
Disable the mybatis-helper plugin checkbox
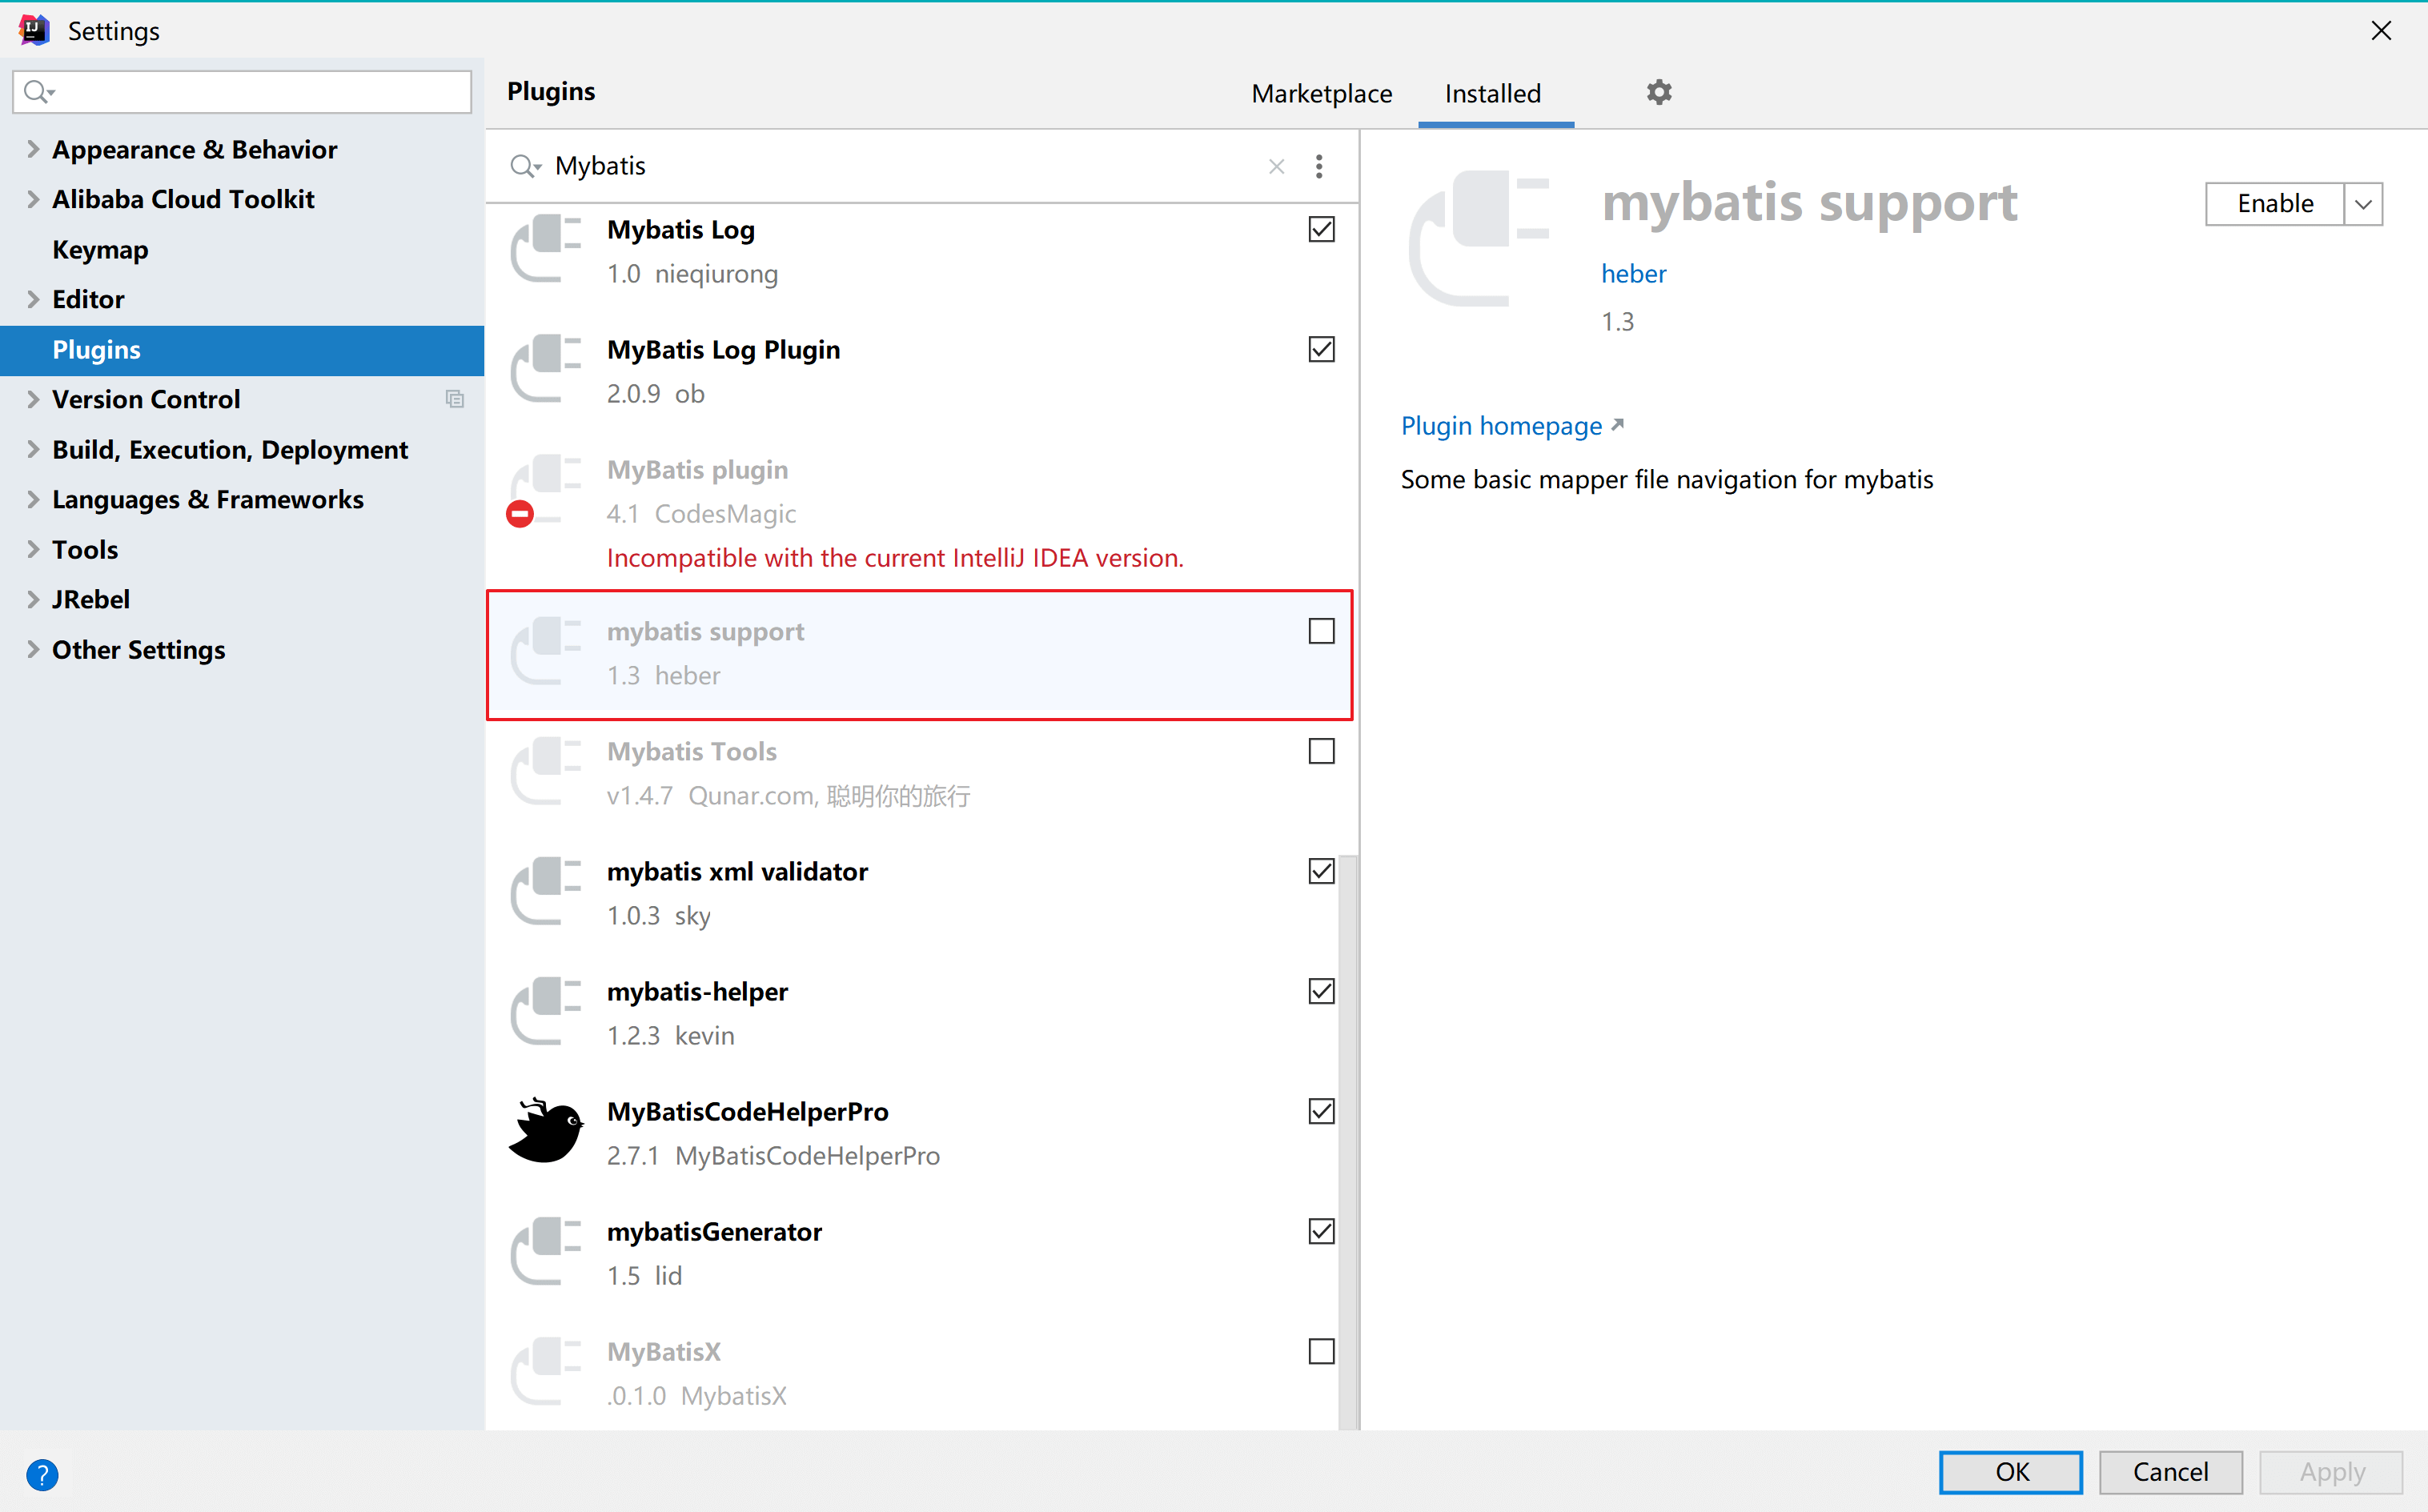point(1321,991)
